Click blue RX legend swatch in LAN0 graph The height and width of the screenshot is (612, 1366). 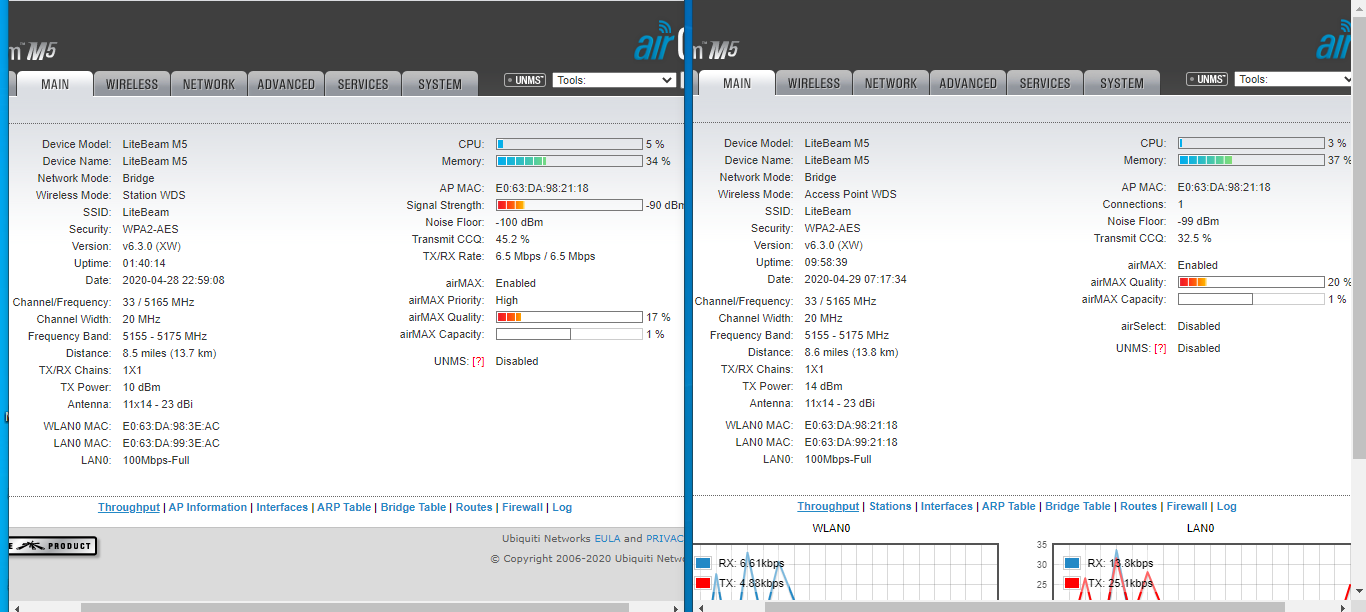click(x=1073, y=563)
